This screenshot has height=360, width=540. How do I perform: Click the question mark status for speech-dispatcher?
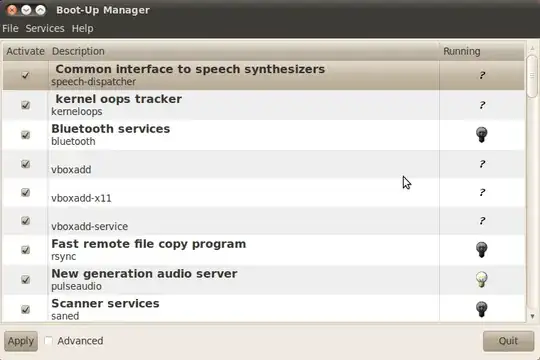pos(482,75)
